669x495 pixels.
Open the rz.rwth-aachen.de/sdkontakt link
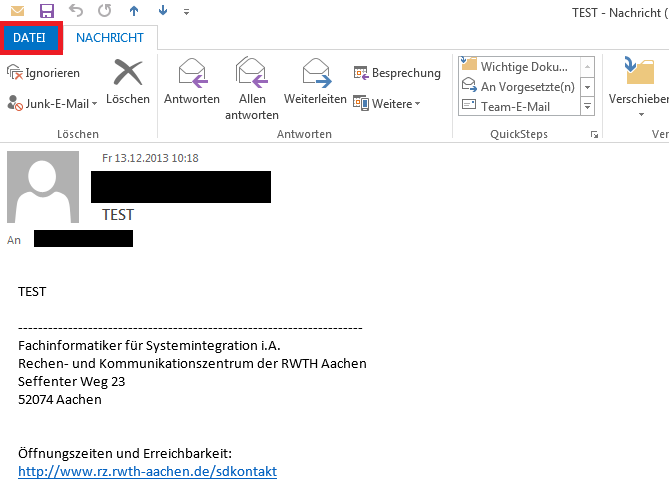(147, 471)
